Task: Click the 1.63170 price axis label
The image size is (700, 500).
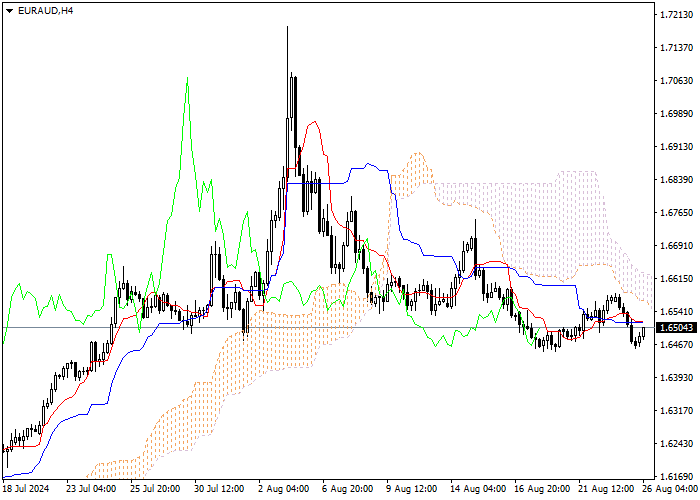Action: [676, 410]
